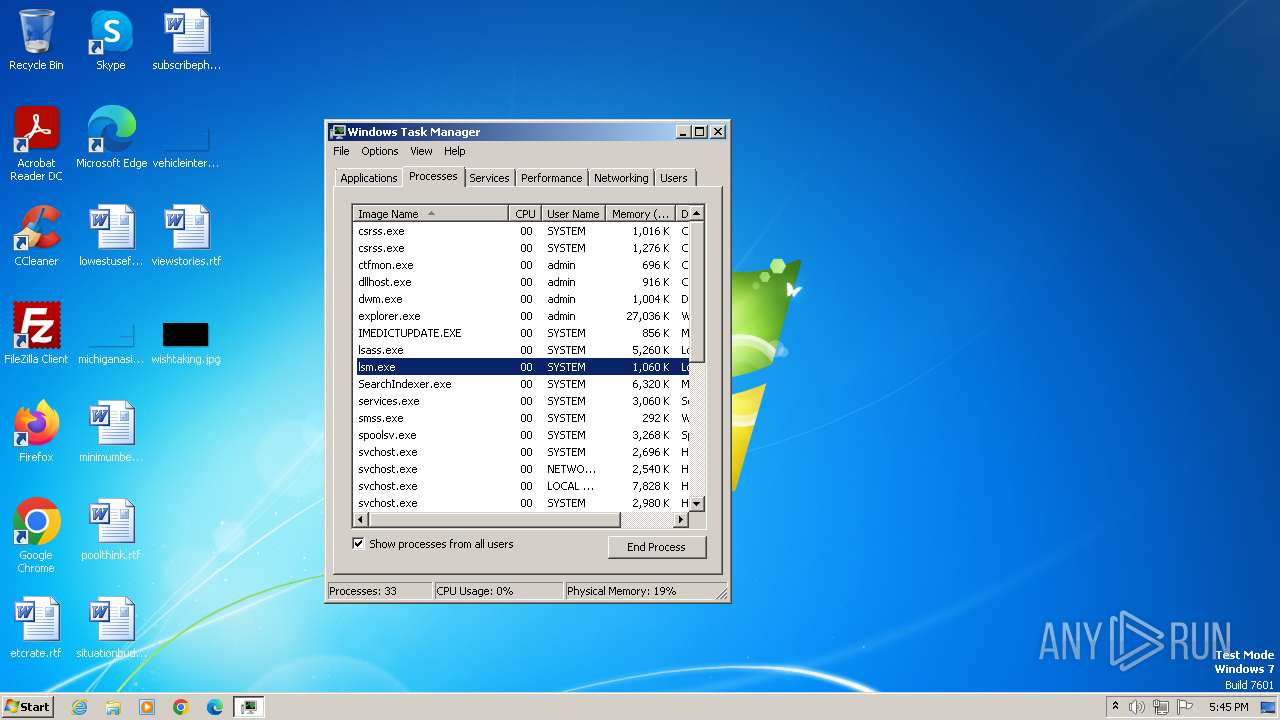Open the File menu in Task Manager
The image size is (1280, 720).
341,151
